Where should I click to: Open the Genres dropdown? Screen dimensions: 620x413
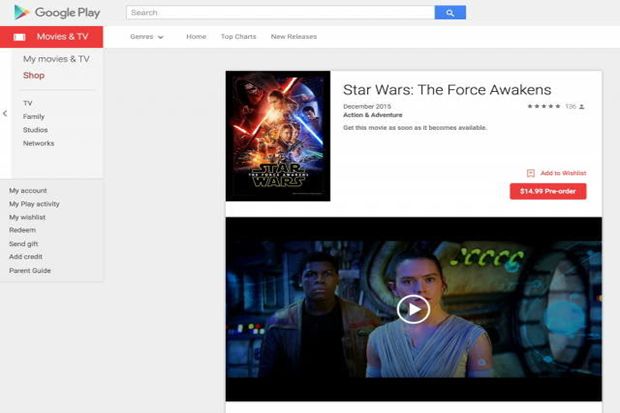point(147,37)
